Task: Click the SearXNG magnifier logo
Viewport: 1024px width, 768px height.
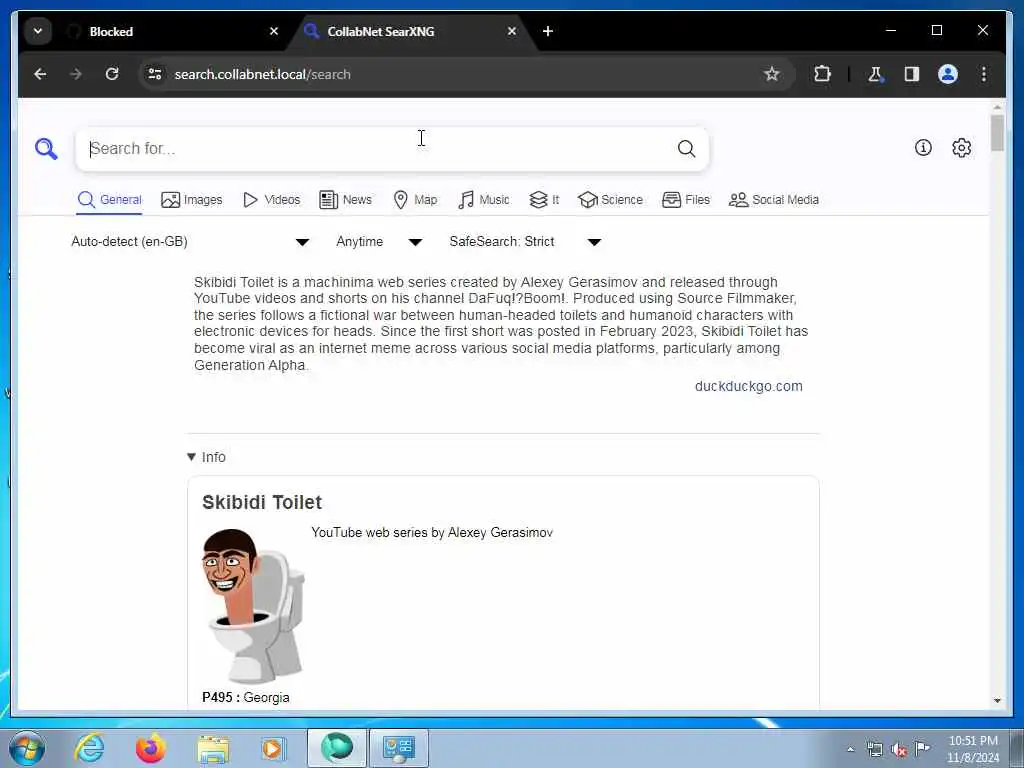Action: 46,149
